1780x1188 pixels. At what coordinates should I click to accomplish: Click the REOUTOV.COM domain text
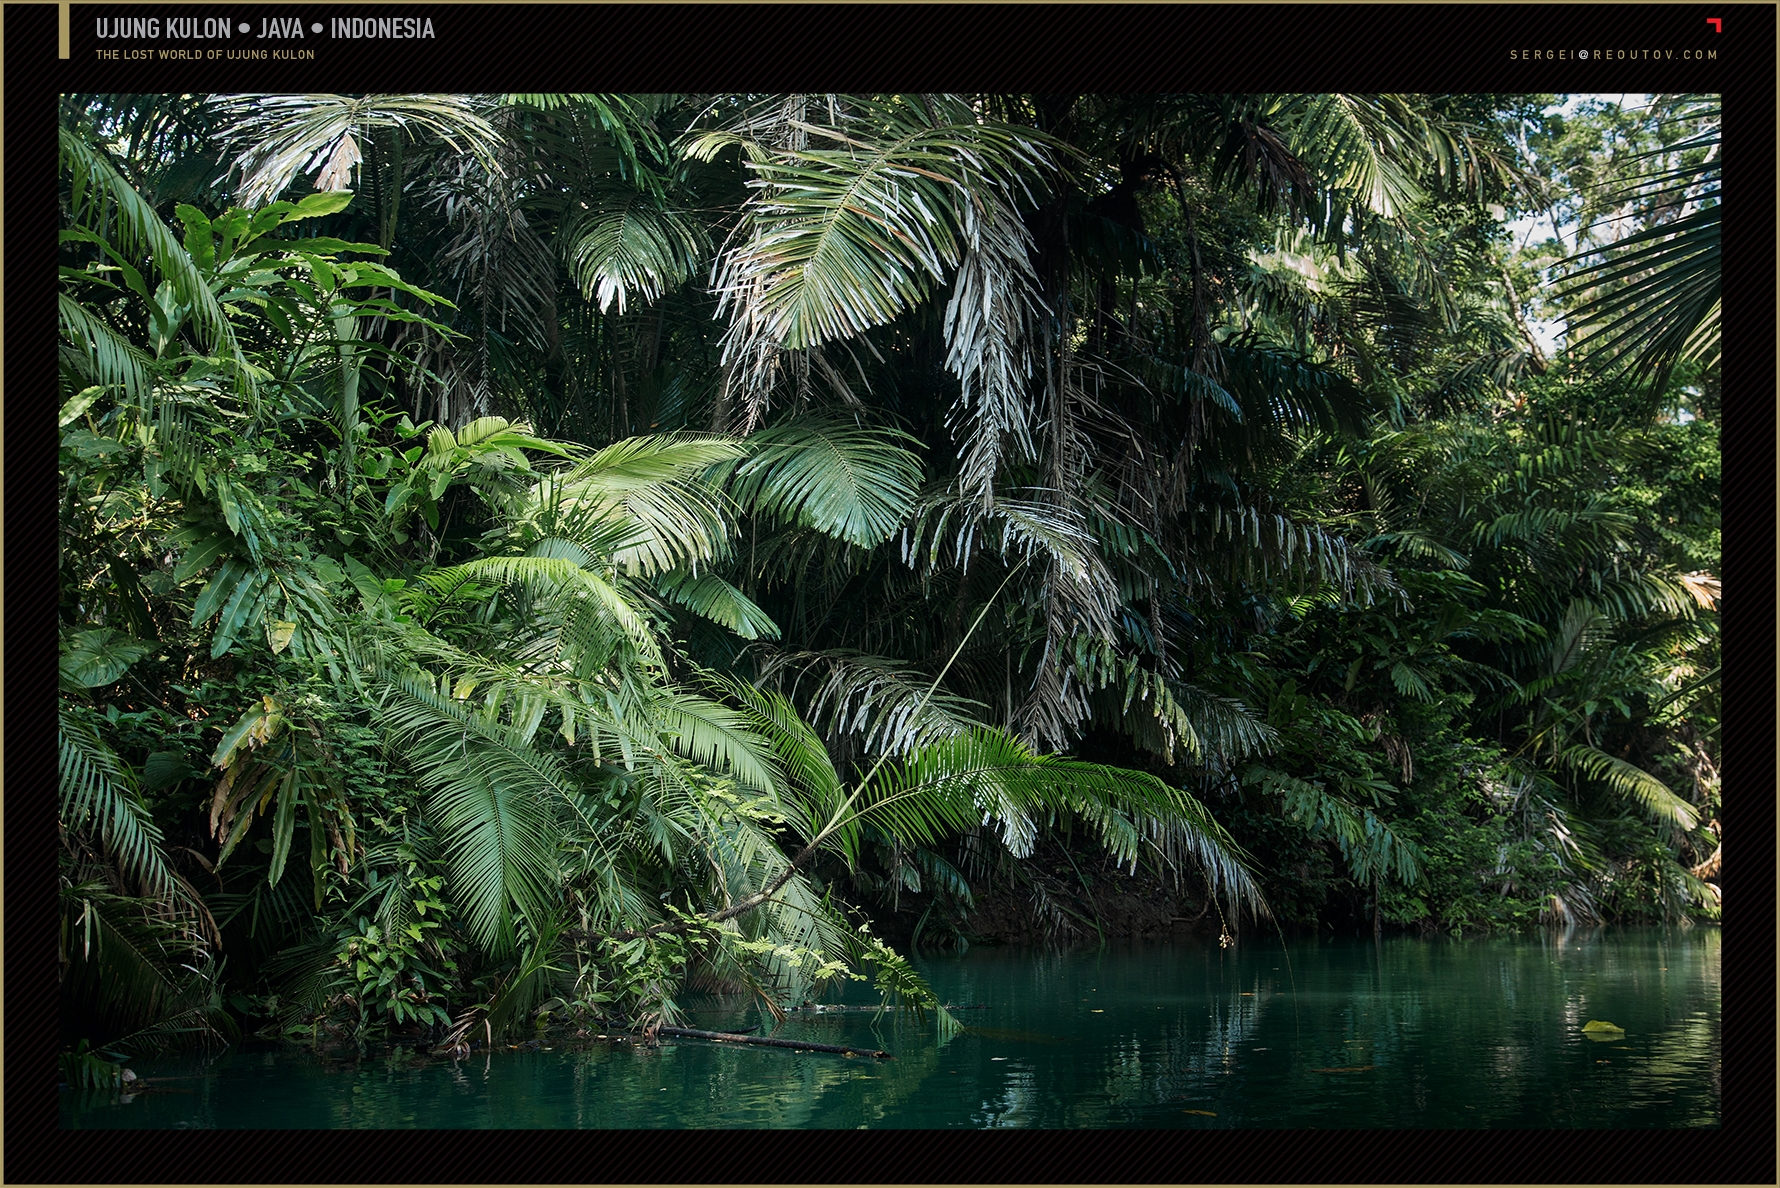pos(1654,55)
